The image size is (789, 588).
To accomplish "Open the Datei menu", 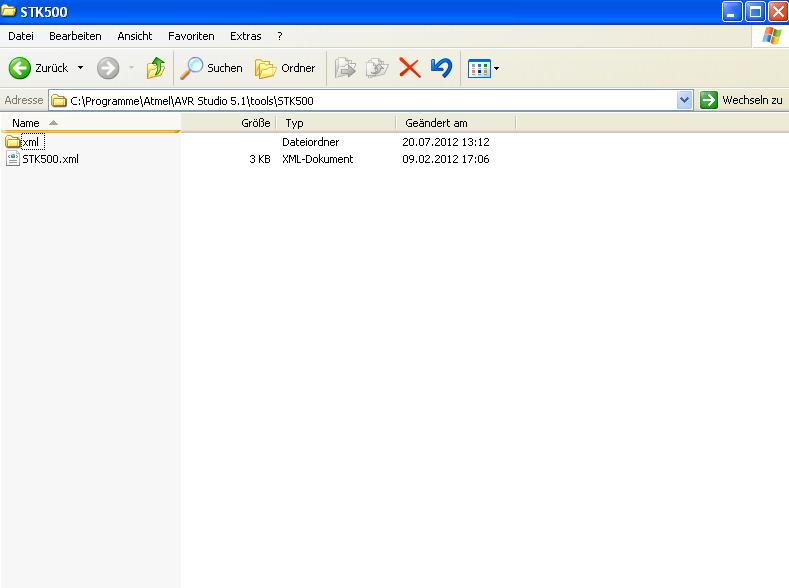I will coord(21,36).
